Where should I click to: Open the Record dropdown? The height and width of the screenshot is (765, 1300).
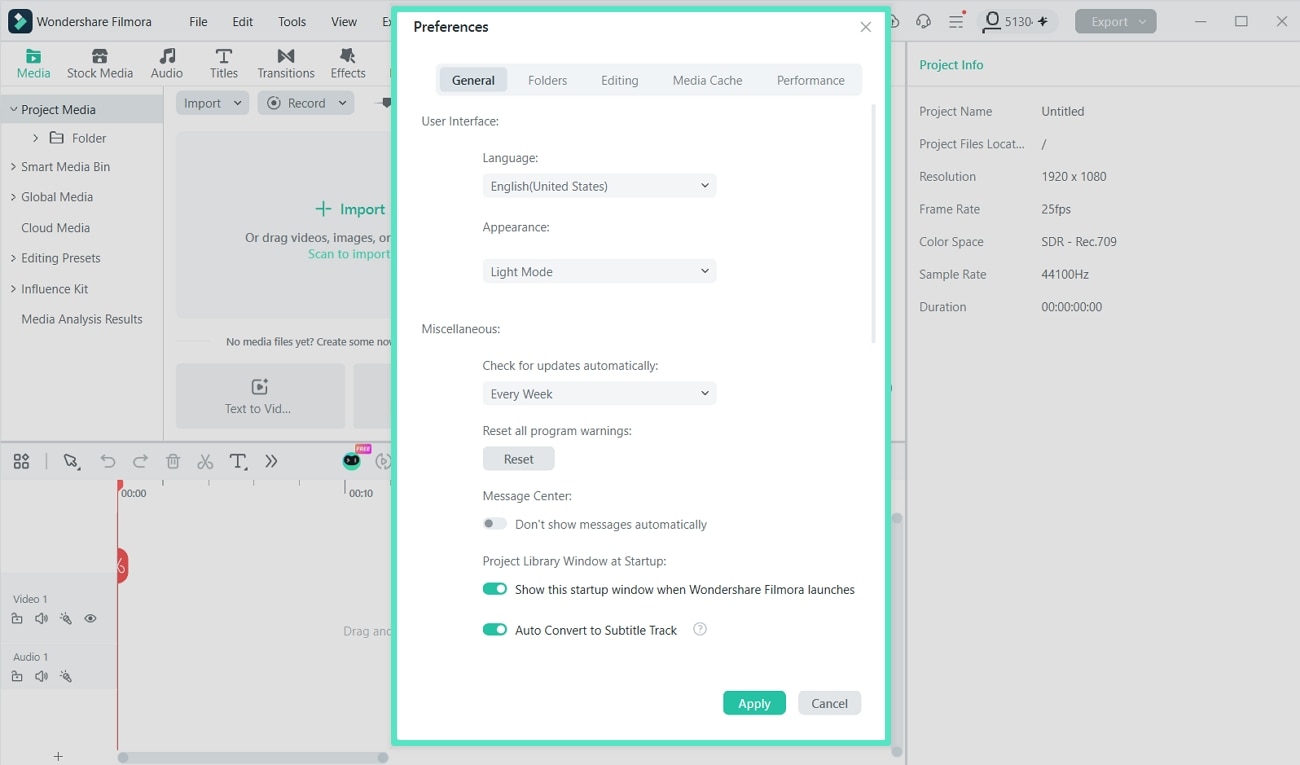point(306,103)
